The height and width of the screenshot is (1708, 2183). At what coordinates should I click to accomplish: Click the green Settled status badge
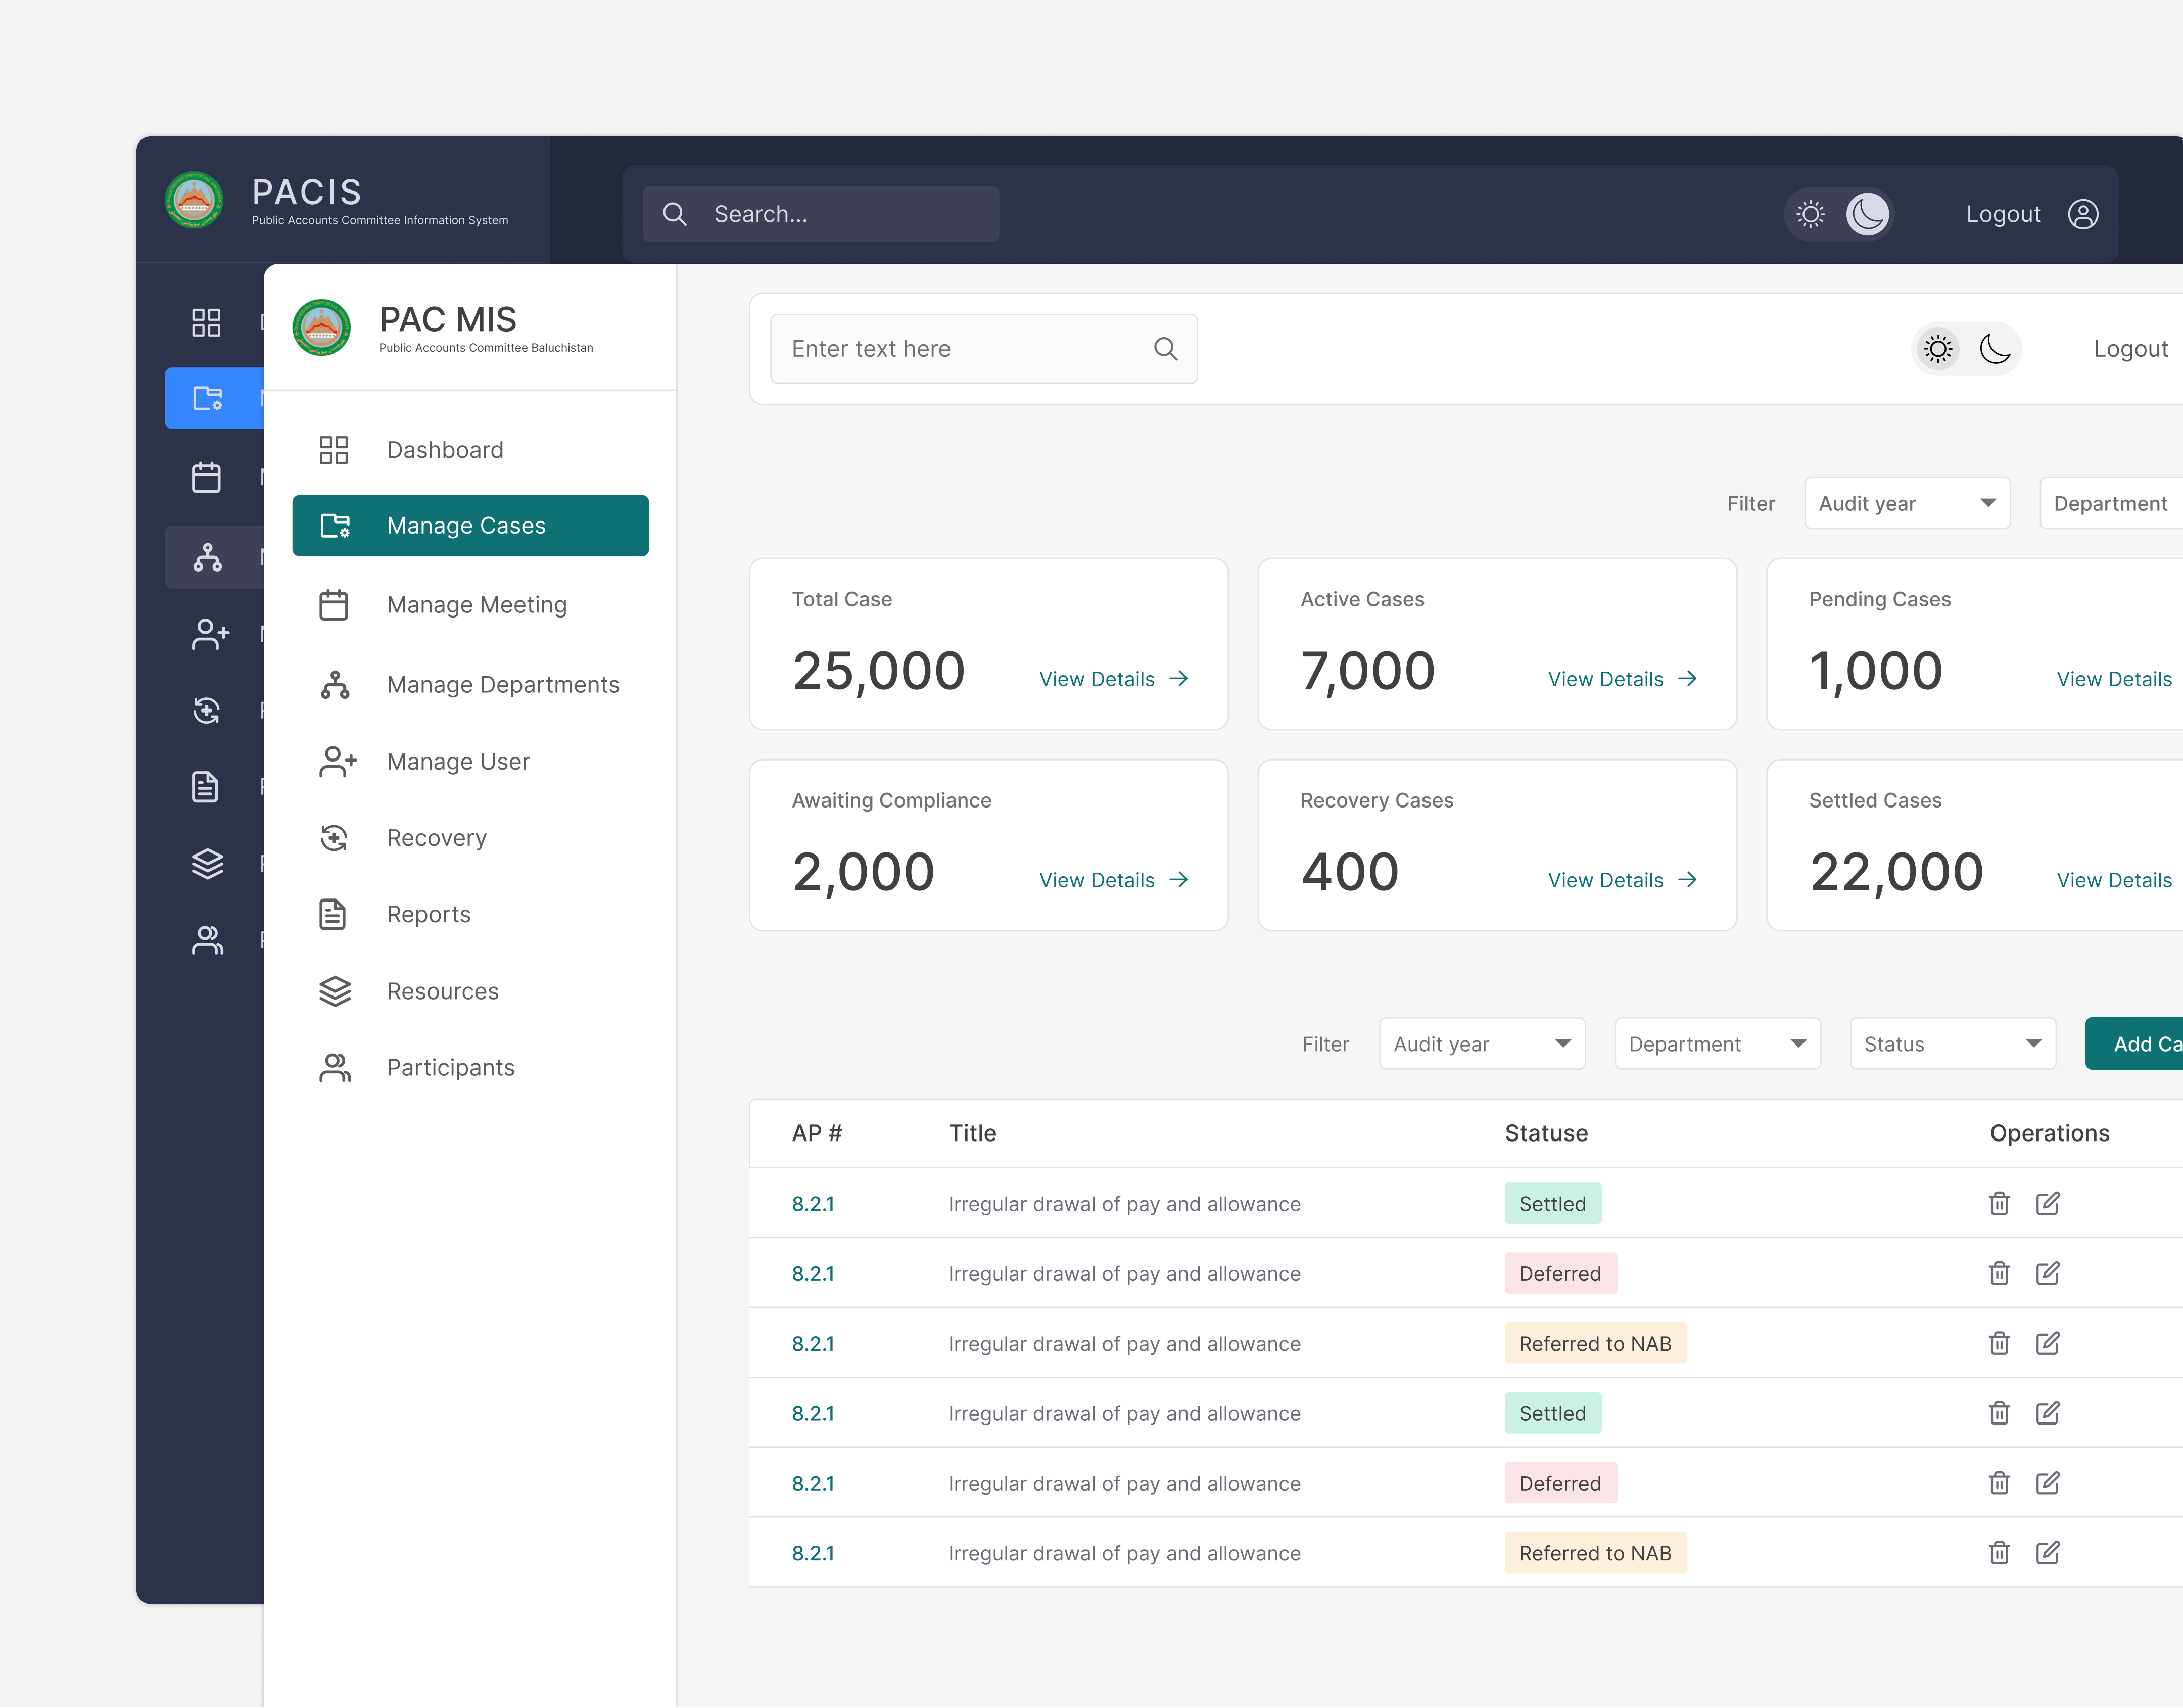click(1552, 1203)
